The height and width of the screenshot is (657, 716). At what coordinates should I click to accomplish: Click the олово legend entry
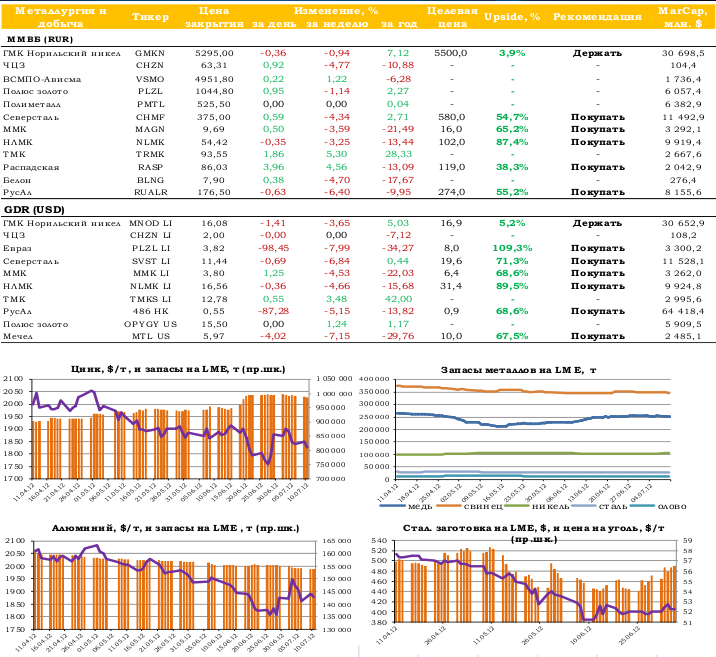click(659, 506)
